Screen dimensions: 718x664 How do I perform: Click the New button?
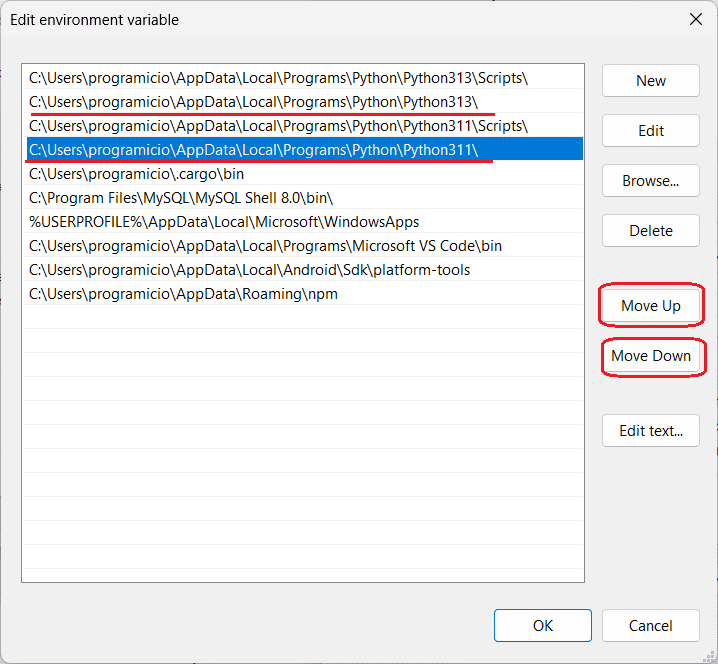click(651, 81)
